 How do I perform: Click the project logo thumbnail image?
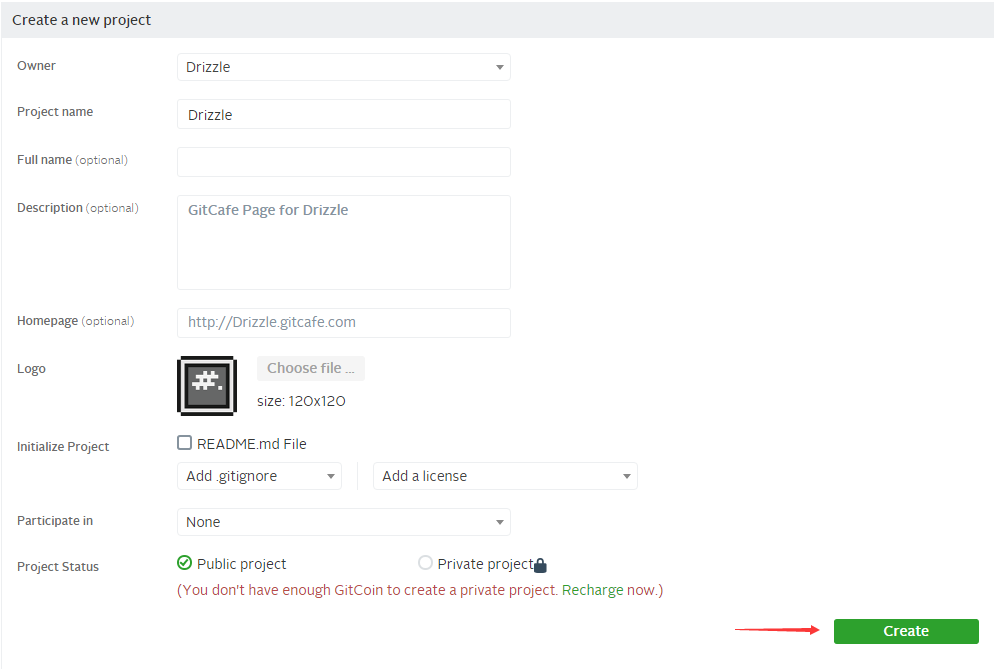click(x=206, y=385)
